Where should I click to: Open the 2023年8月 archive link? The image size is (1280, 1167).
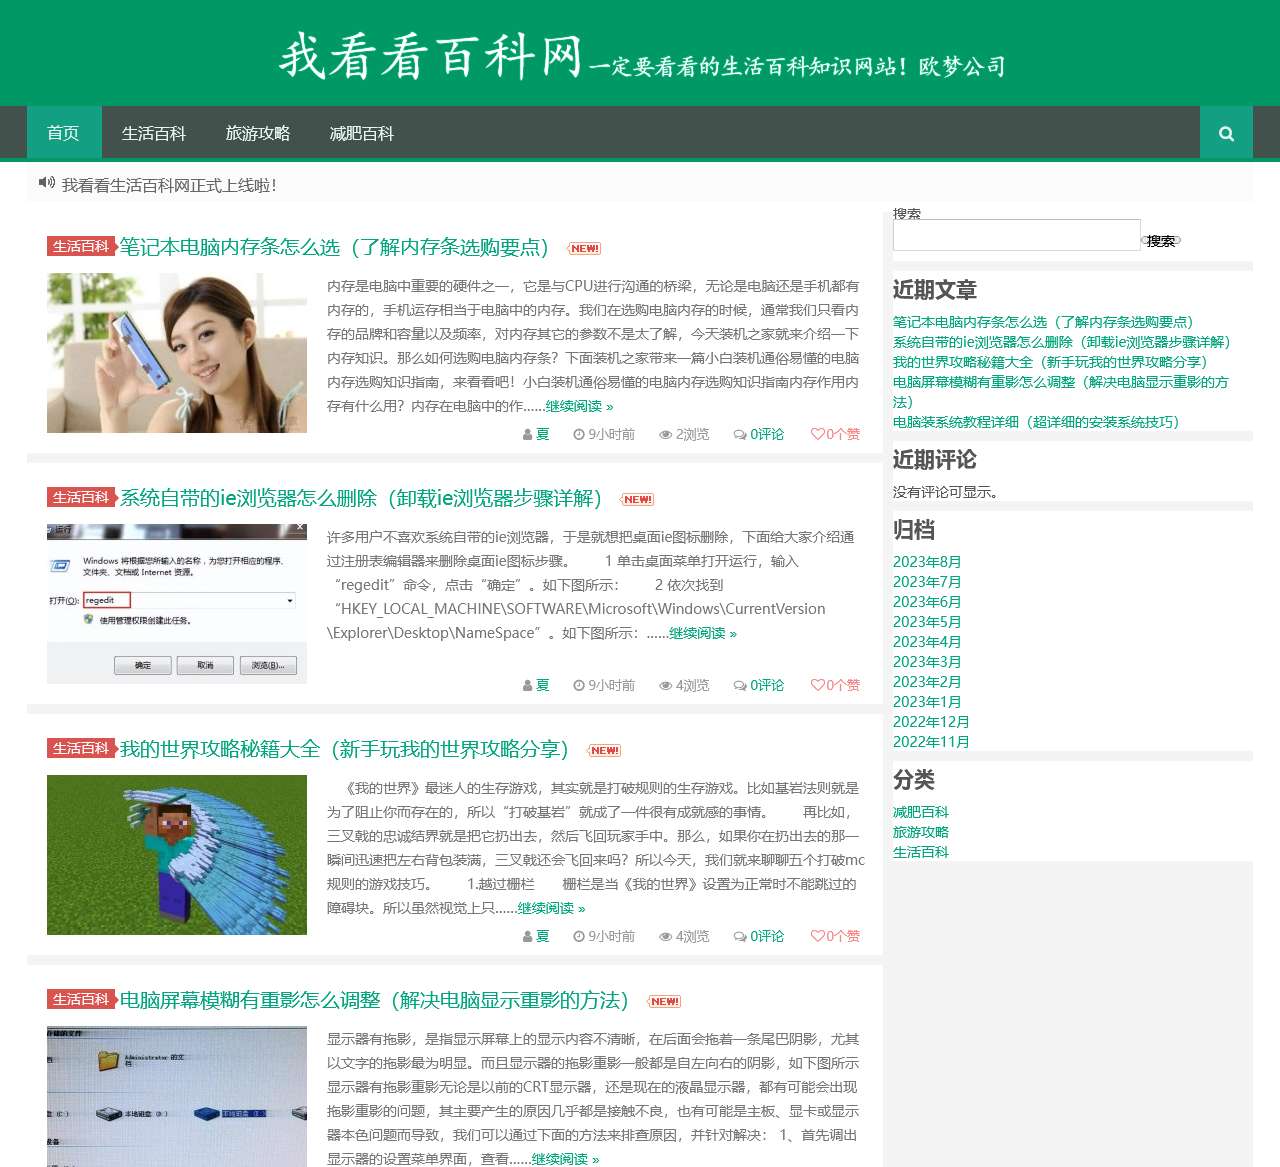[926, 562]
